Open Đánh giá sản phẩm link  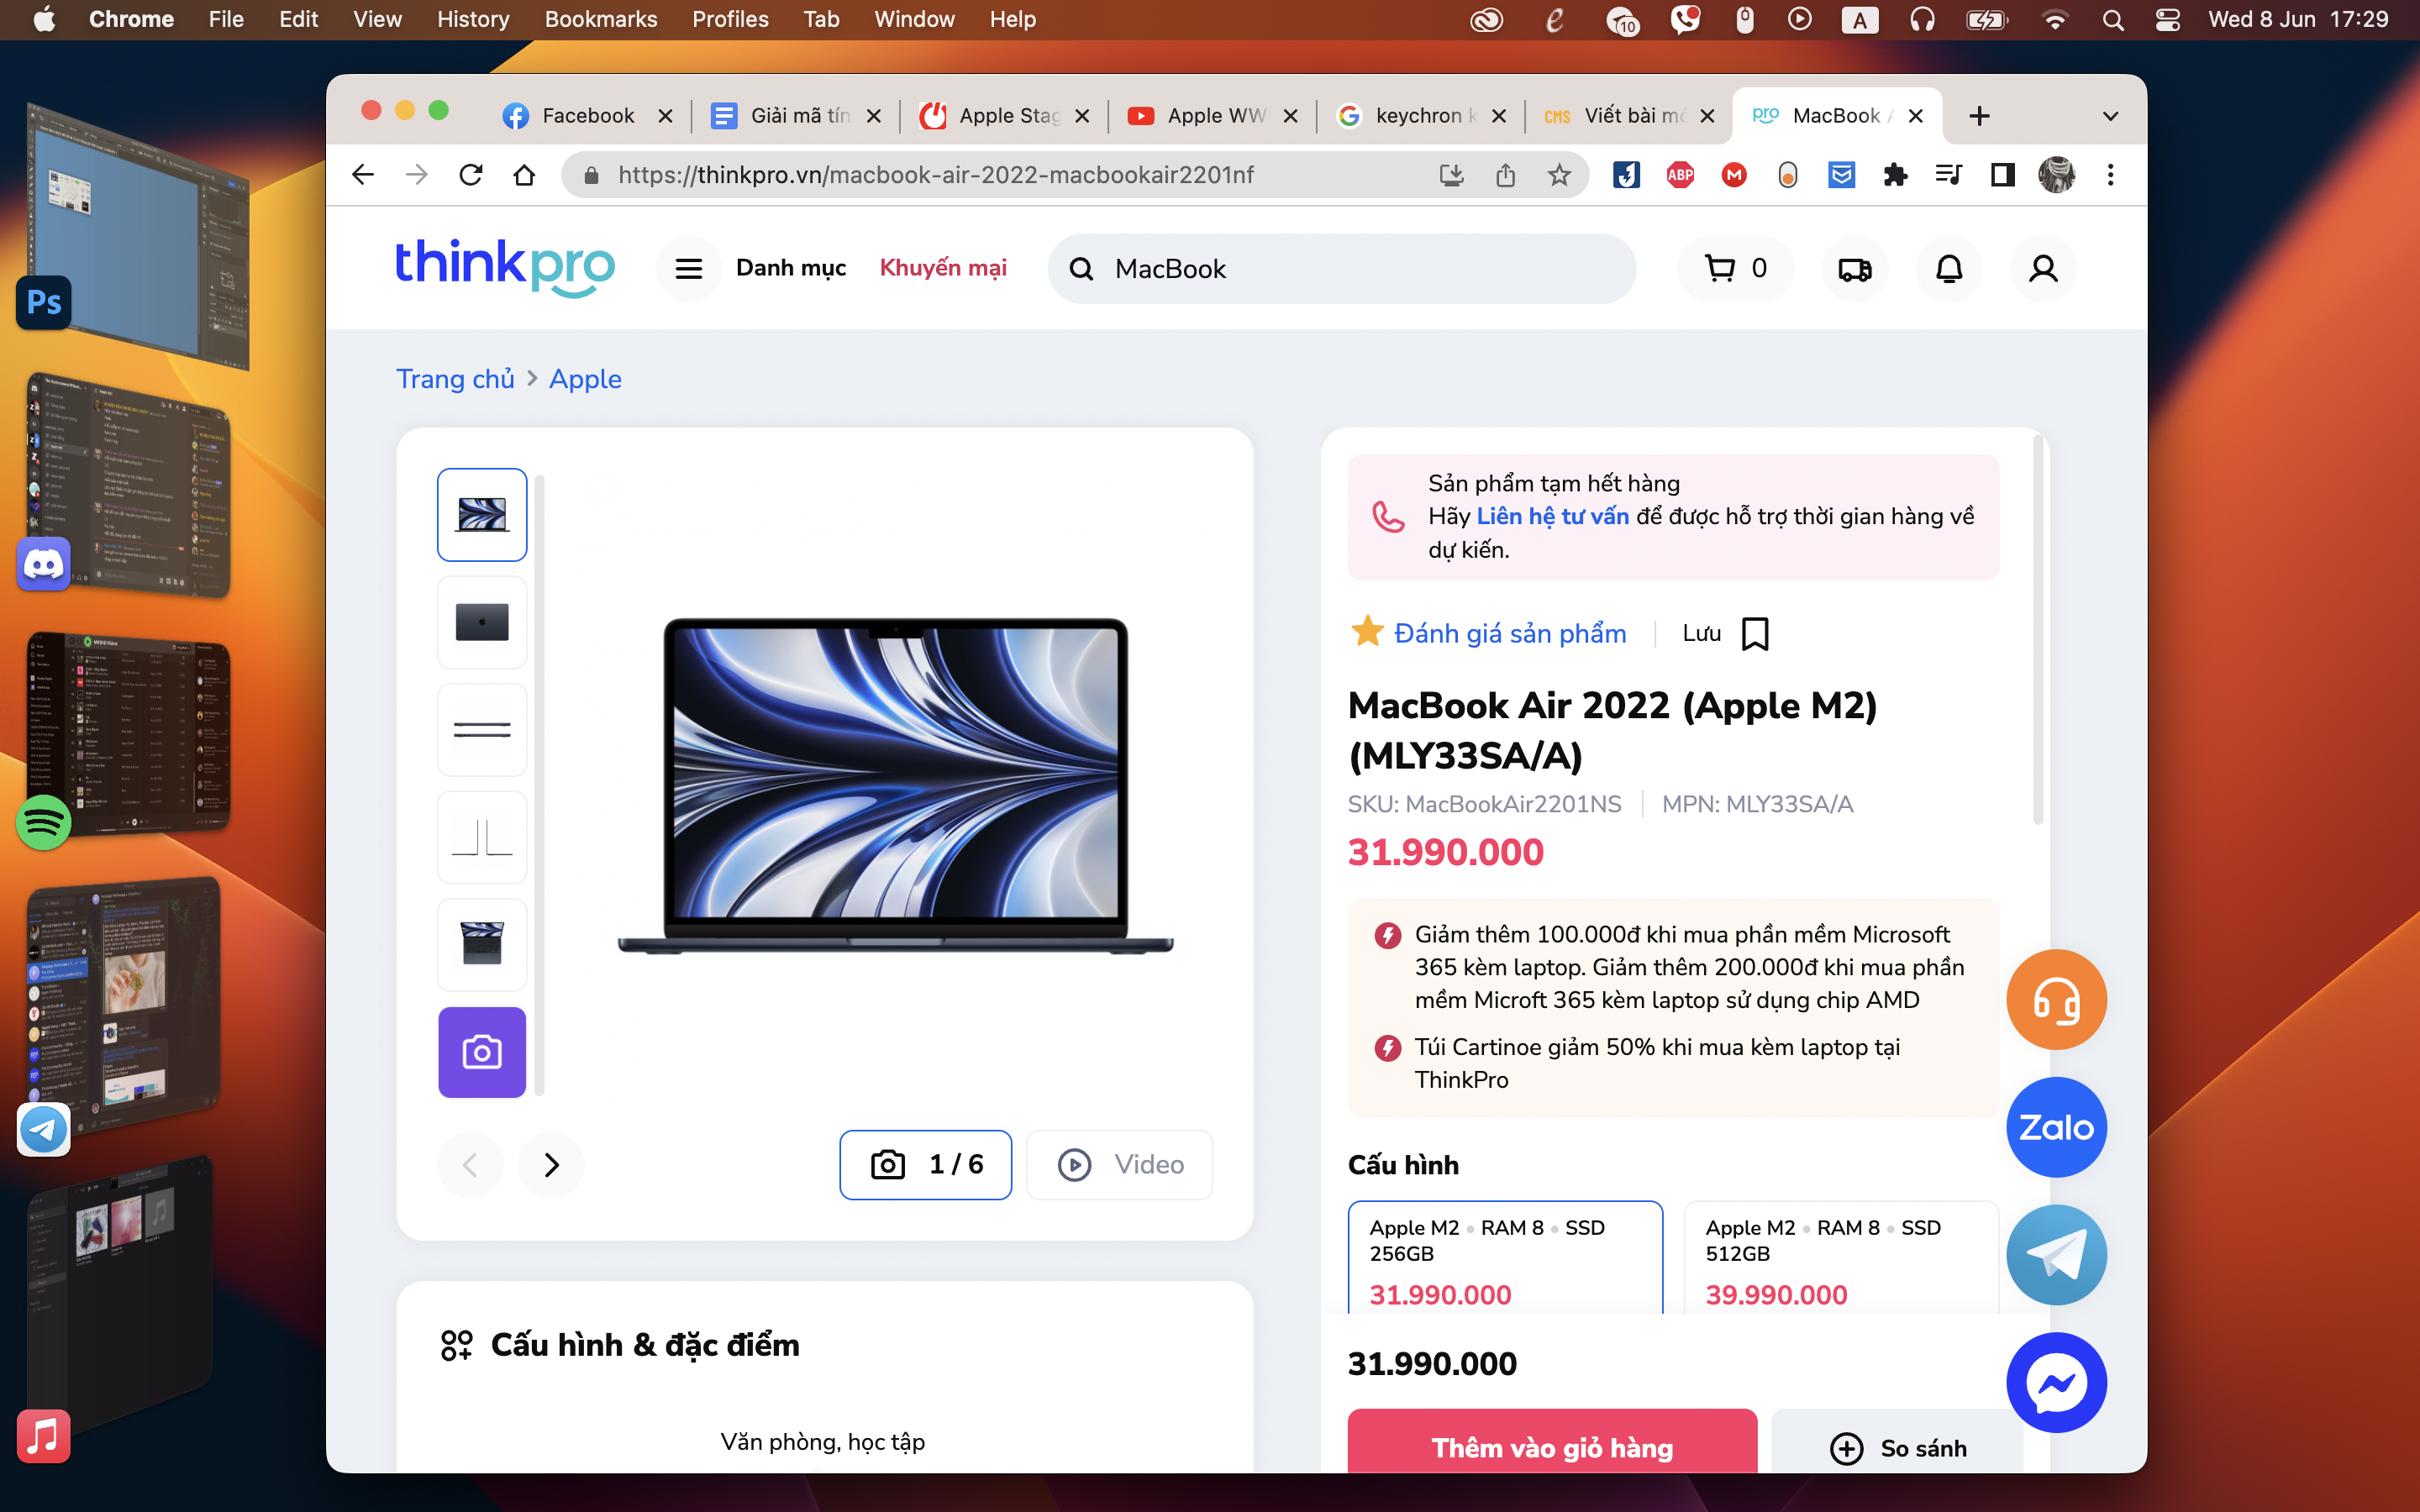pyautogui.click(x=1510, y=634)
